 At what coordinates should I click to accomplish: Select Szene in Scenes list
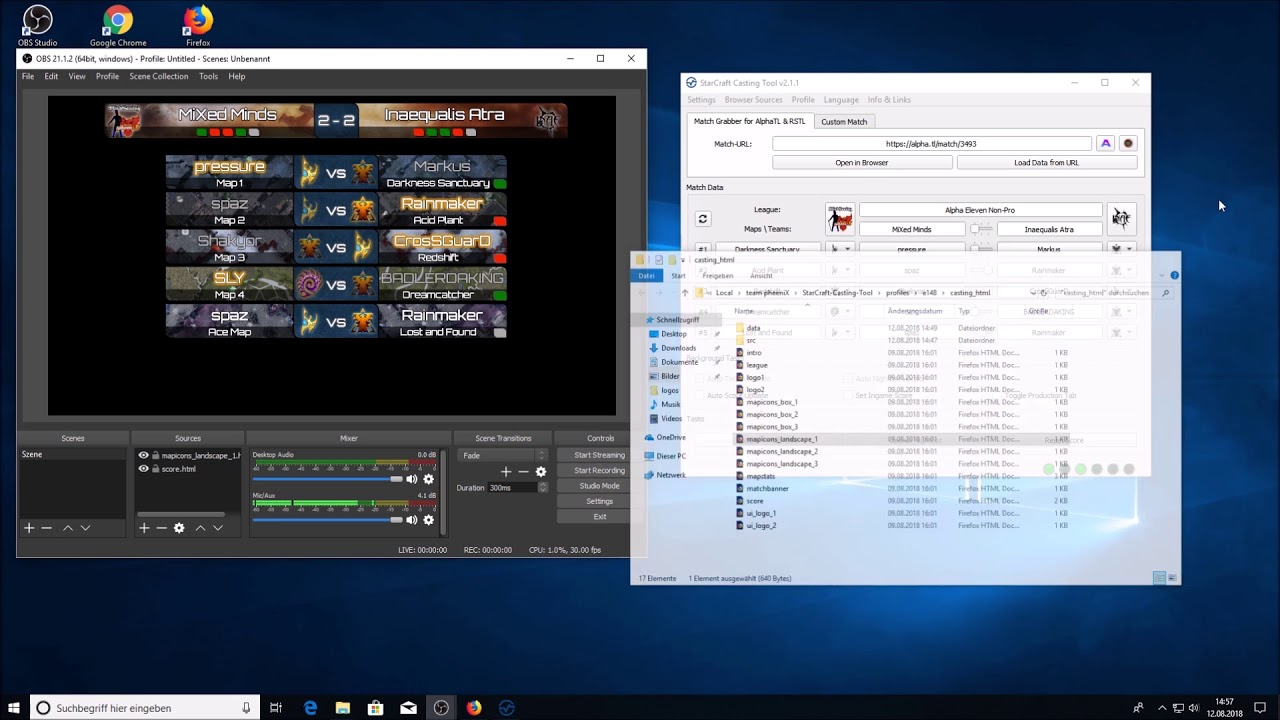(x=73, y=455)
